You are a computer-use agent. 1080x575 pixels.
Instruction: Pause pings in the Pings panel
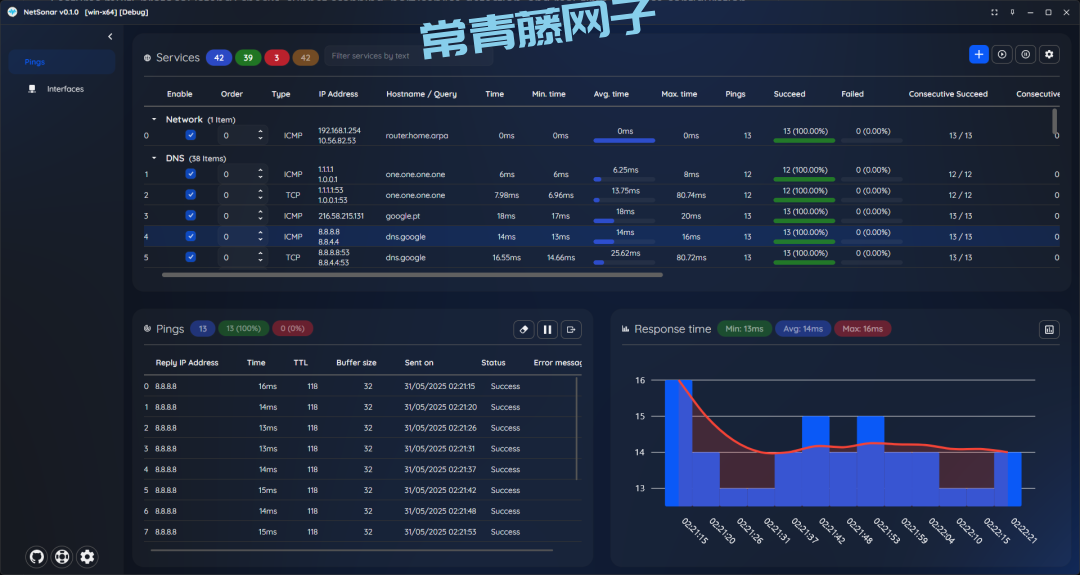click(547, 329)
